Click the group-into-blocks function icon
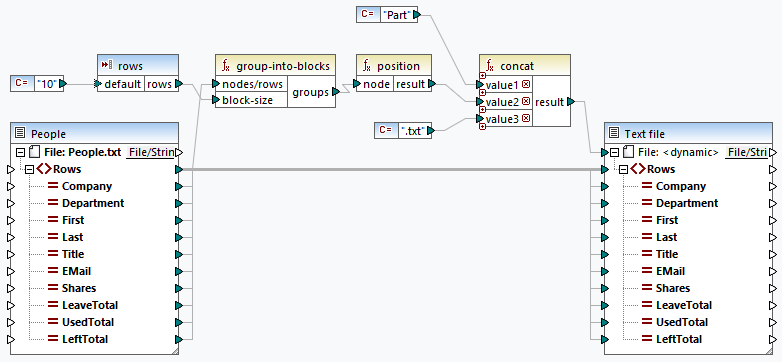Screen dimensions: 782x362 226,66
